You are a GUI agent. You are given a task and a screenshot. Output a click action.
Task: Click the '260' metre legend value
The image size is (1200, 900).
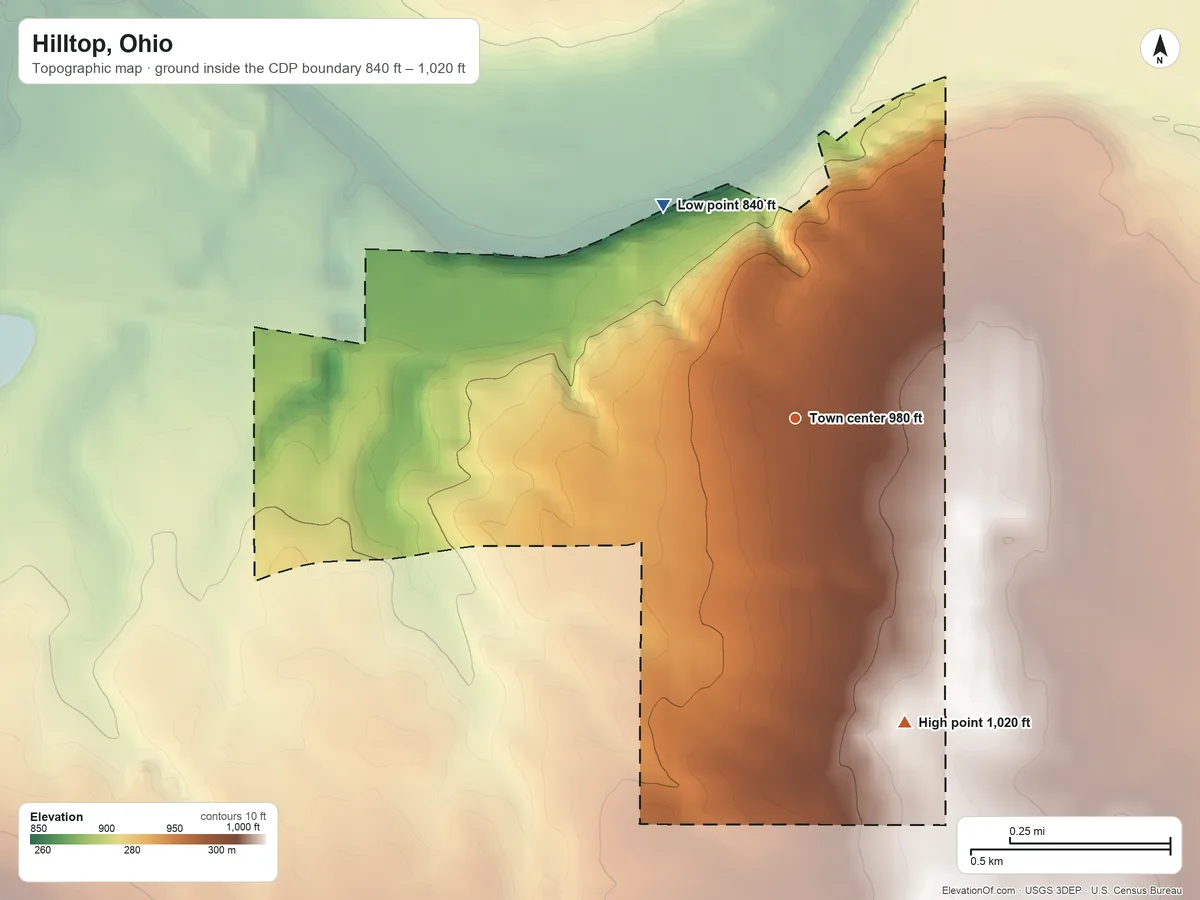point(42,851)
